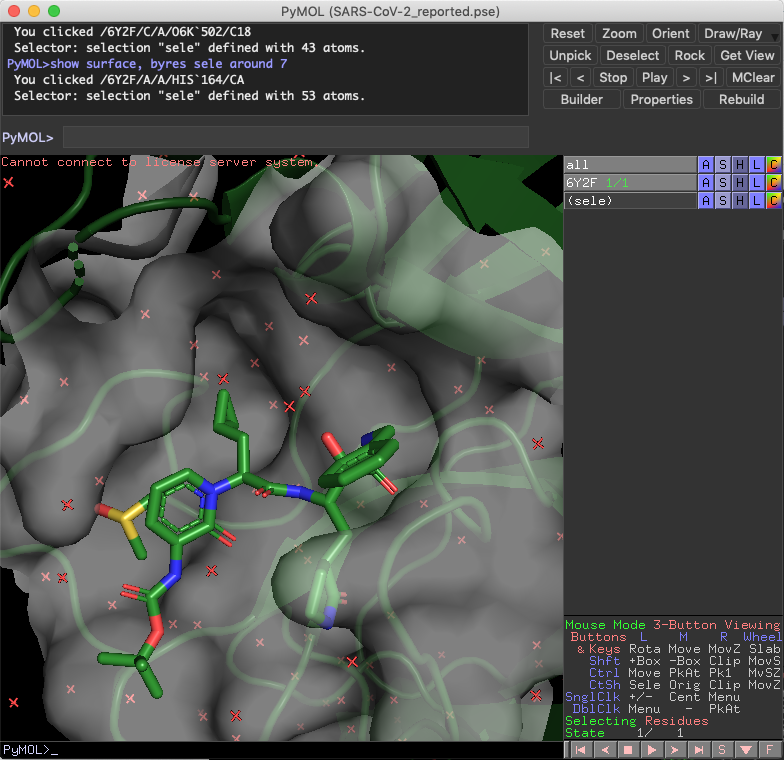The height and width of the screenshot is (760, 784).
Task: Open Show menu for 'all' object
Action: [722, 164]
